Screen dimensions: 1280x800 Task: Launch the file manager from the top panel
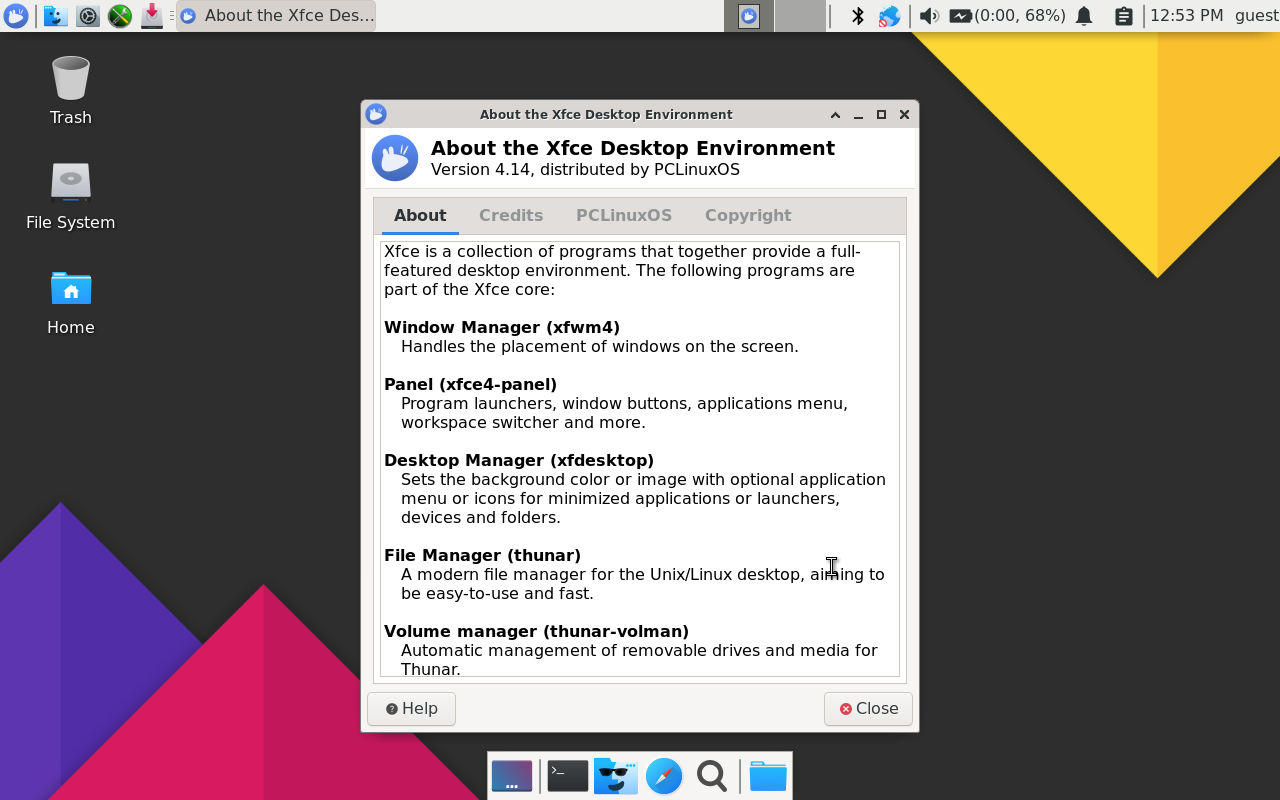click(x=55, y=16)
